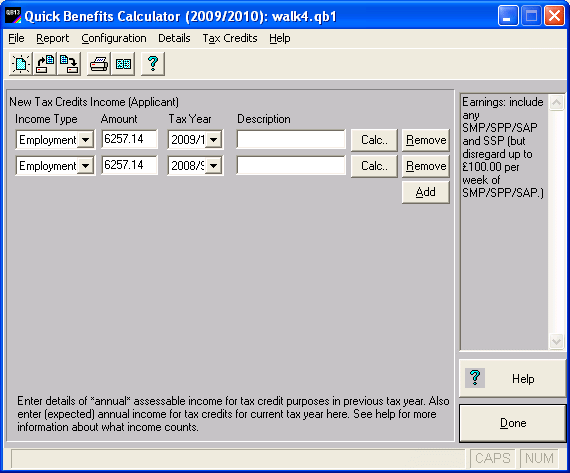Click the 'Income Type' column label

pyautogui.click(x=46, y=119)
